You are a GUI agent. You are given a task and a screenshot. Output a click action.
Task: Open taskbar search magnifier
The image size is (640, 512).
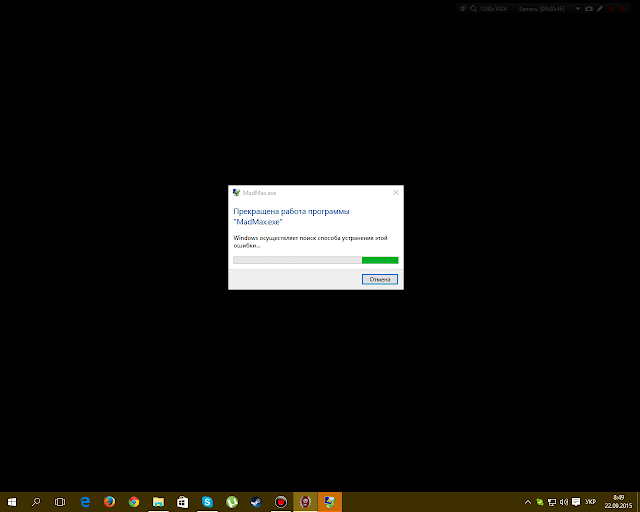36,502
